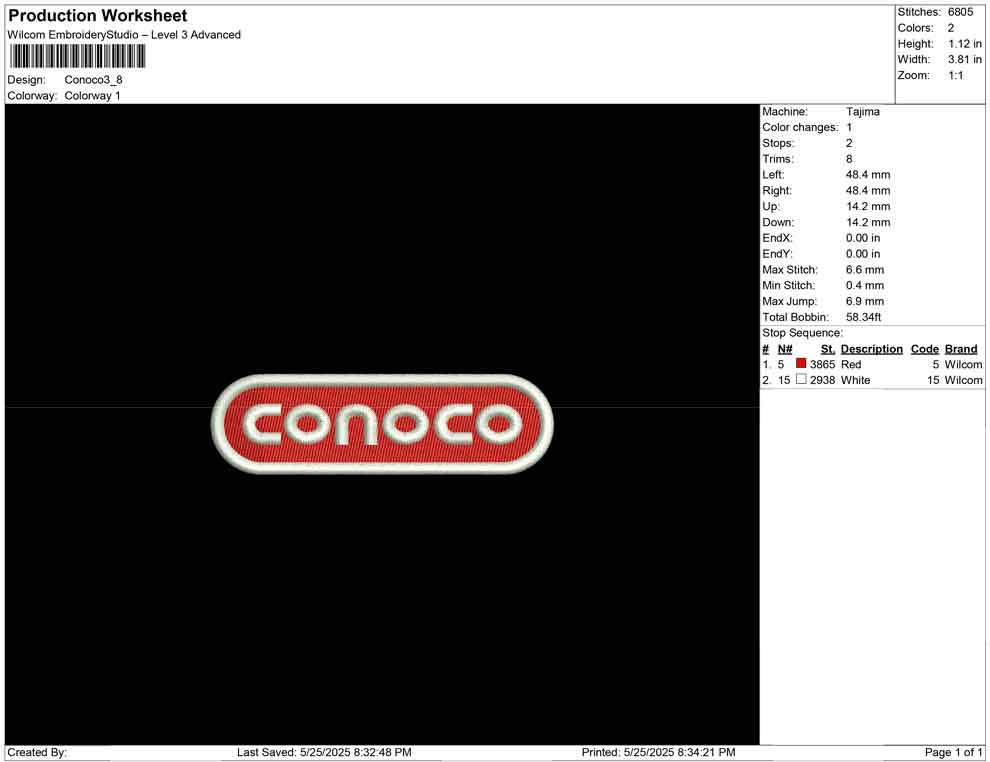
Task: Click the width value '3.81 in'
Action: pyautogui.click(x=965, y=59)
